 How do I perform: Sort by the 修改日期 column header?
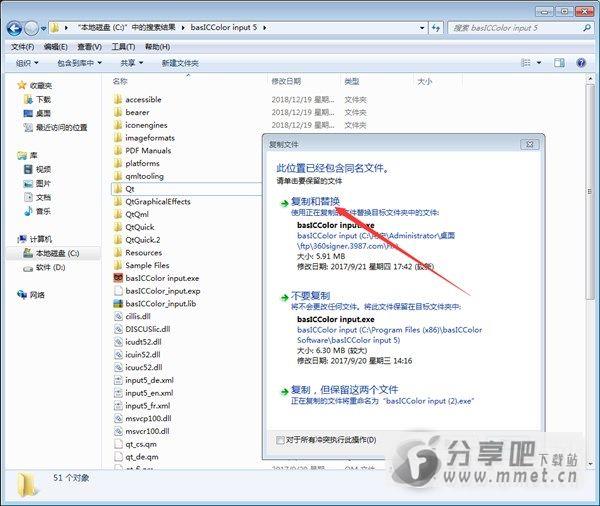point(286,81)
